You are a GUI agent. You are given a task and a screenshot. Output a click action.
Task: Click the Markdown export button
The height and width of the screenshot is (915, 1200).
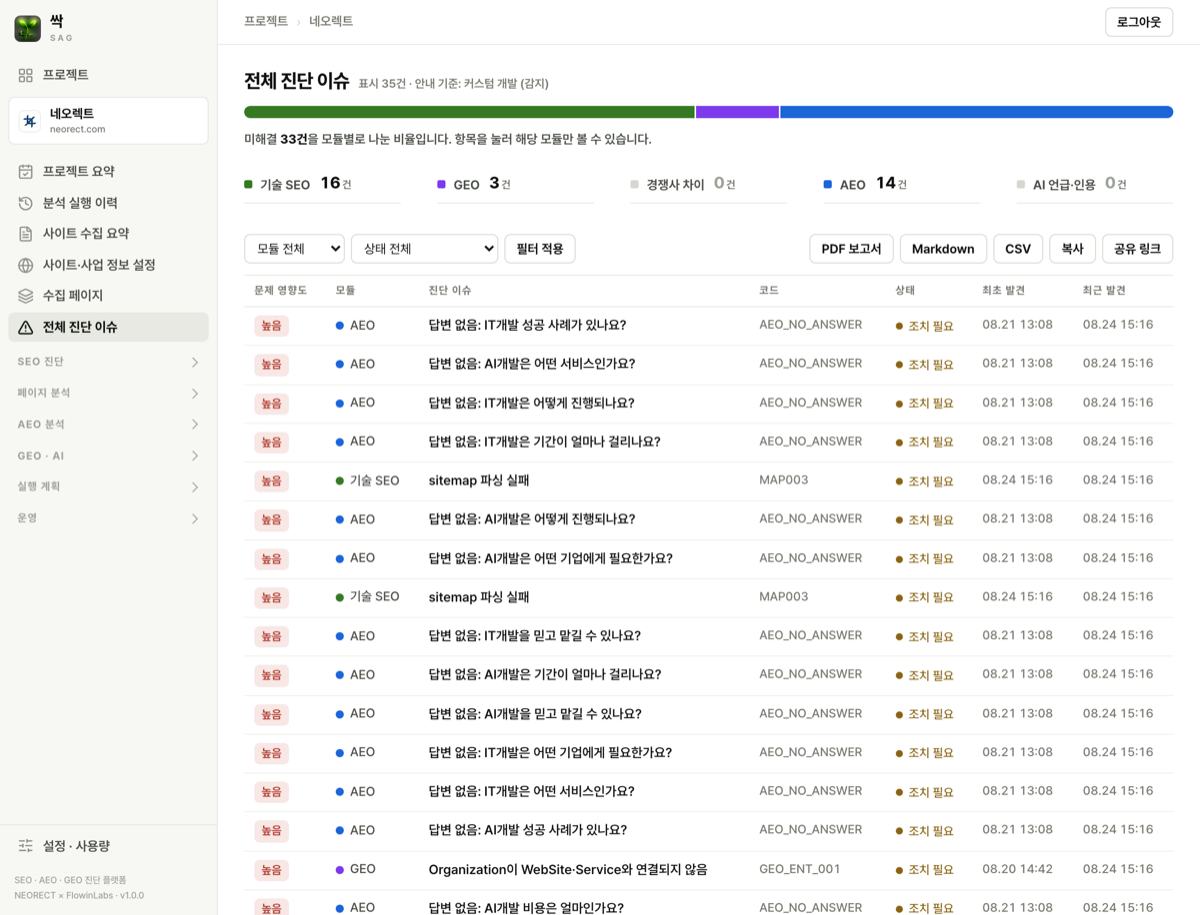pyautogui.click(x=943, y=249)
